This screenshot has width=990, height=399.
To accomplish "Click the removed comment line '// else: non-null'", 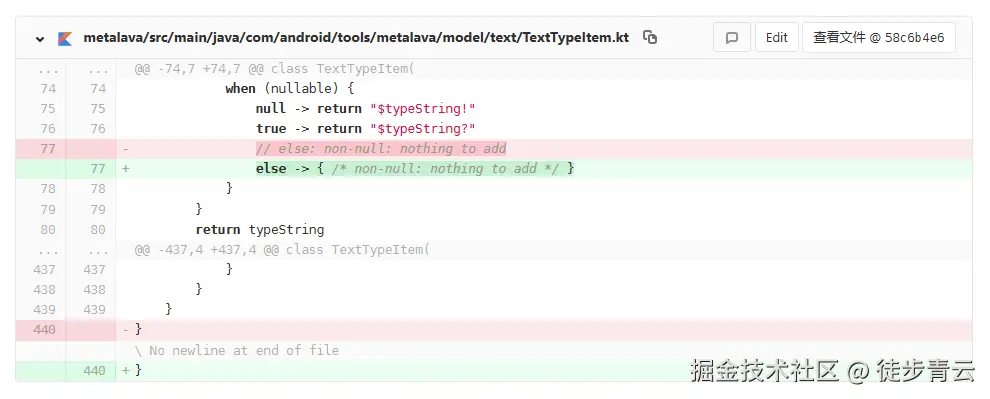I will point(381,149).
